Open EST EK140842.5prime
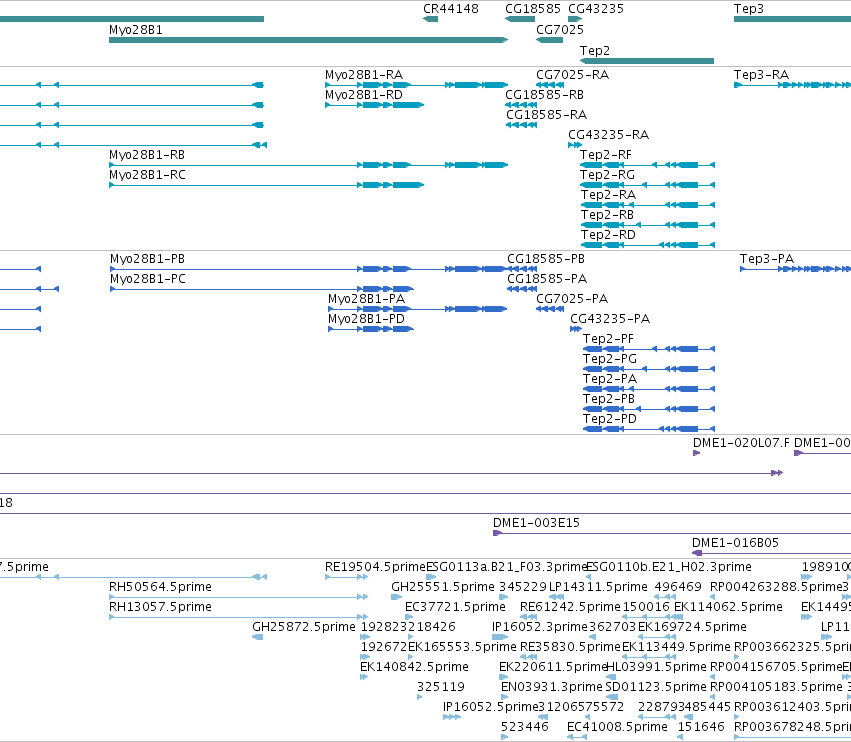This screenshot has height=742, width=851. (364, 677)
